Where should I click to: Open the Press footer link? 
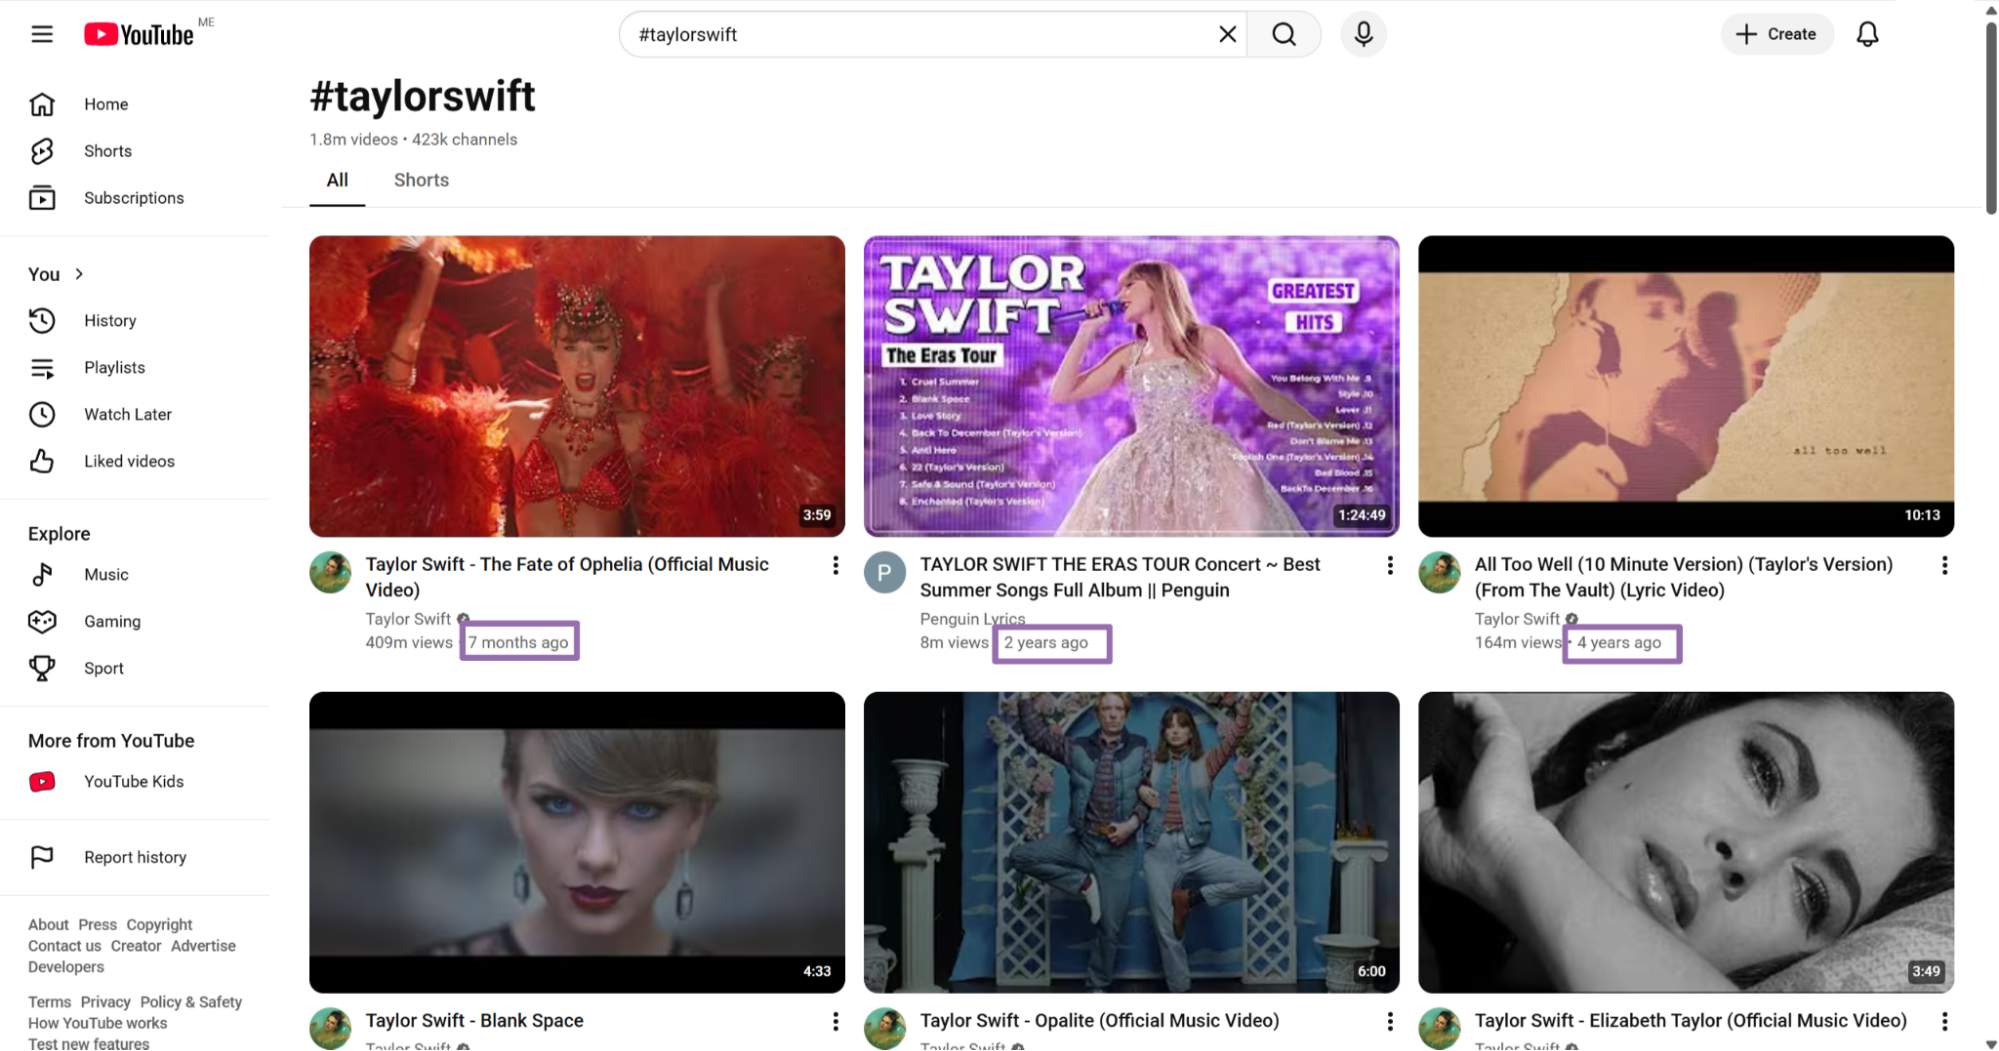[x=97, y=925]
